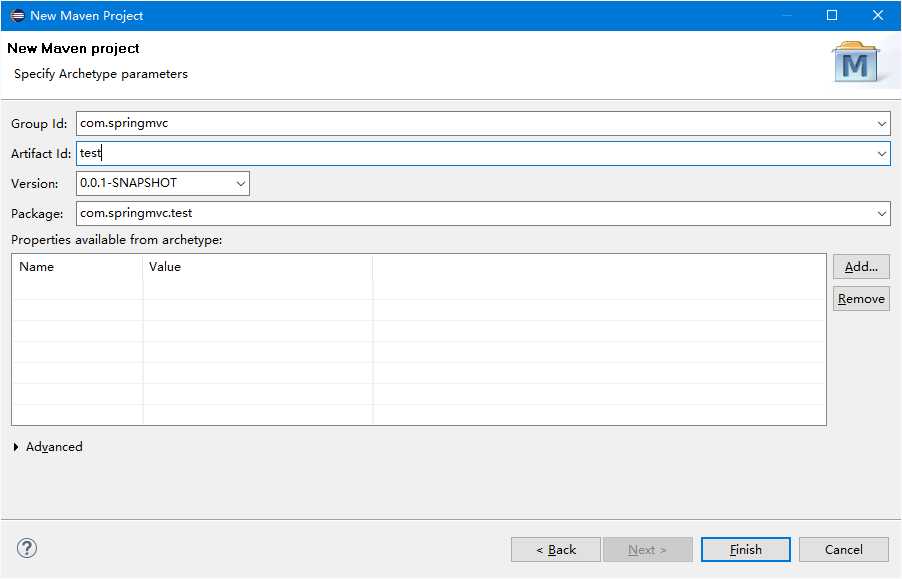Close the New Maven Project dialog

pos(878,16)
